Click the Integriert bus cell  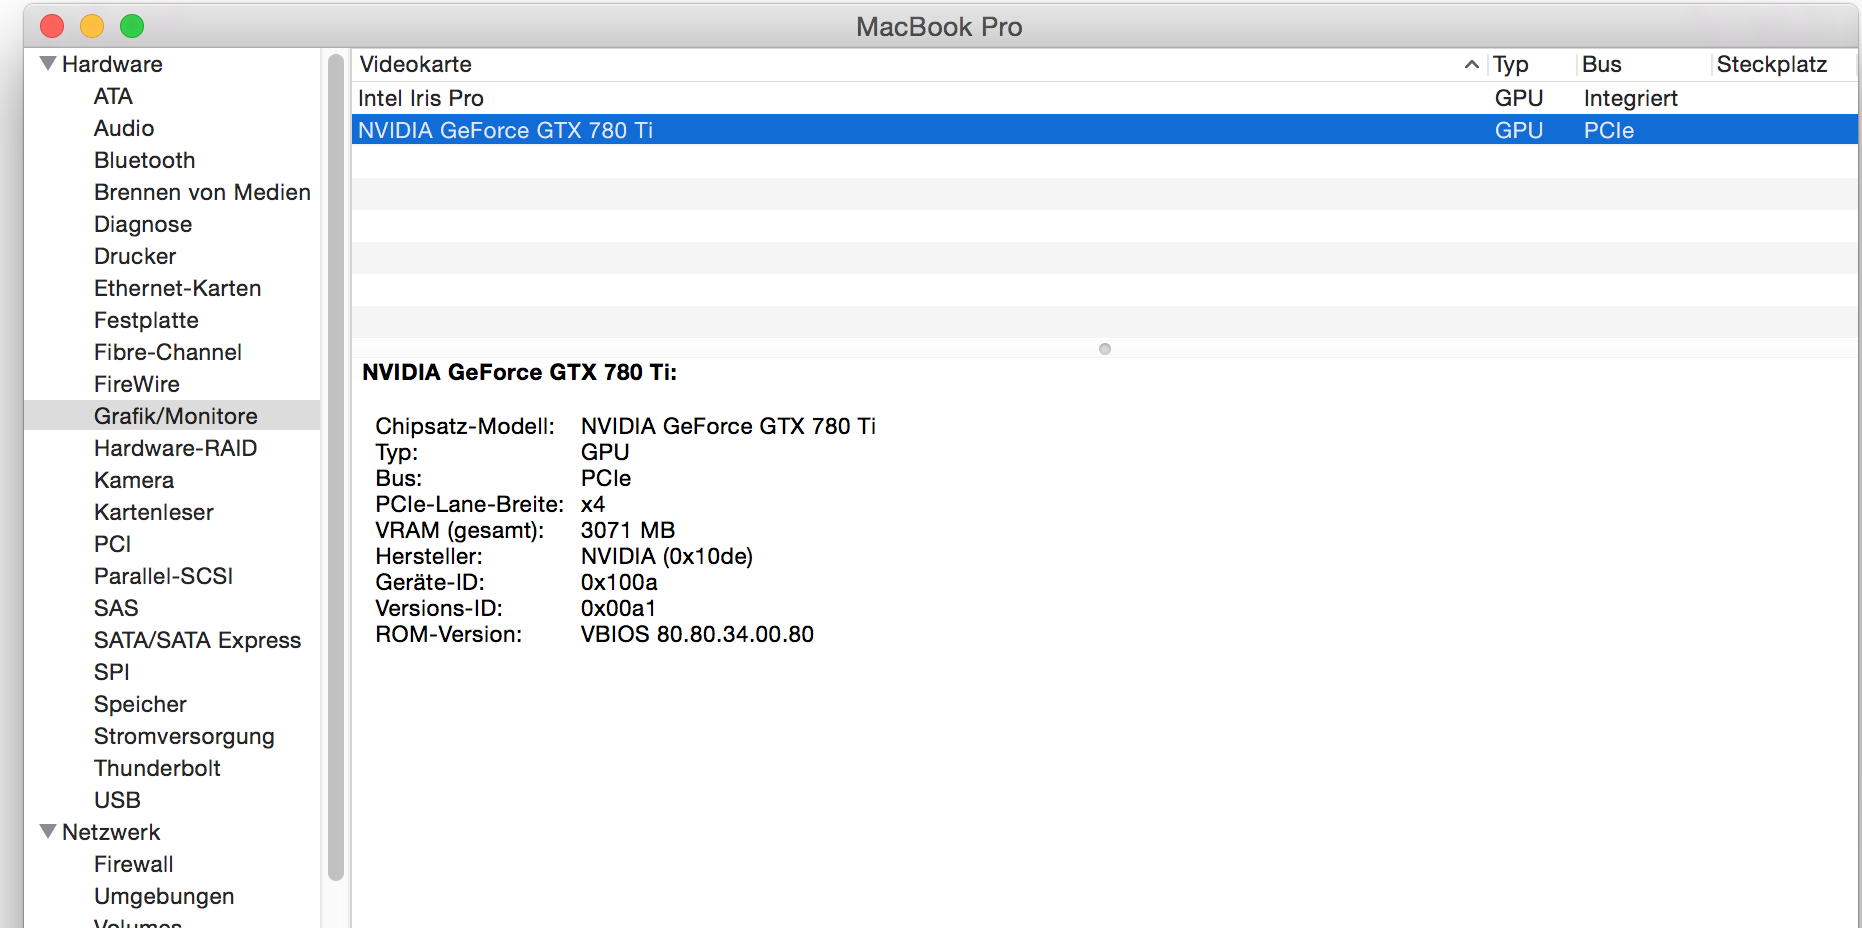click(1630, 98)
